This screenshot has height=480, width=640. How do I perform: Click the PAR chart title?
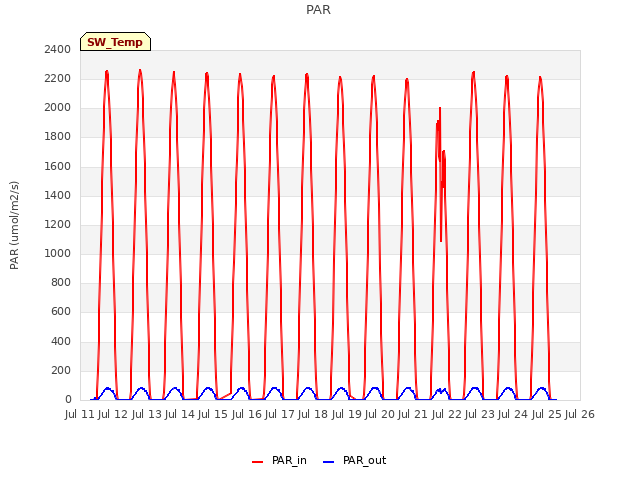coord(318,10)
